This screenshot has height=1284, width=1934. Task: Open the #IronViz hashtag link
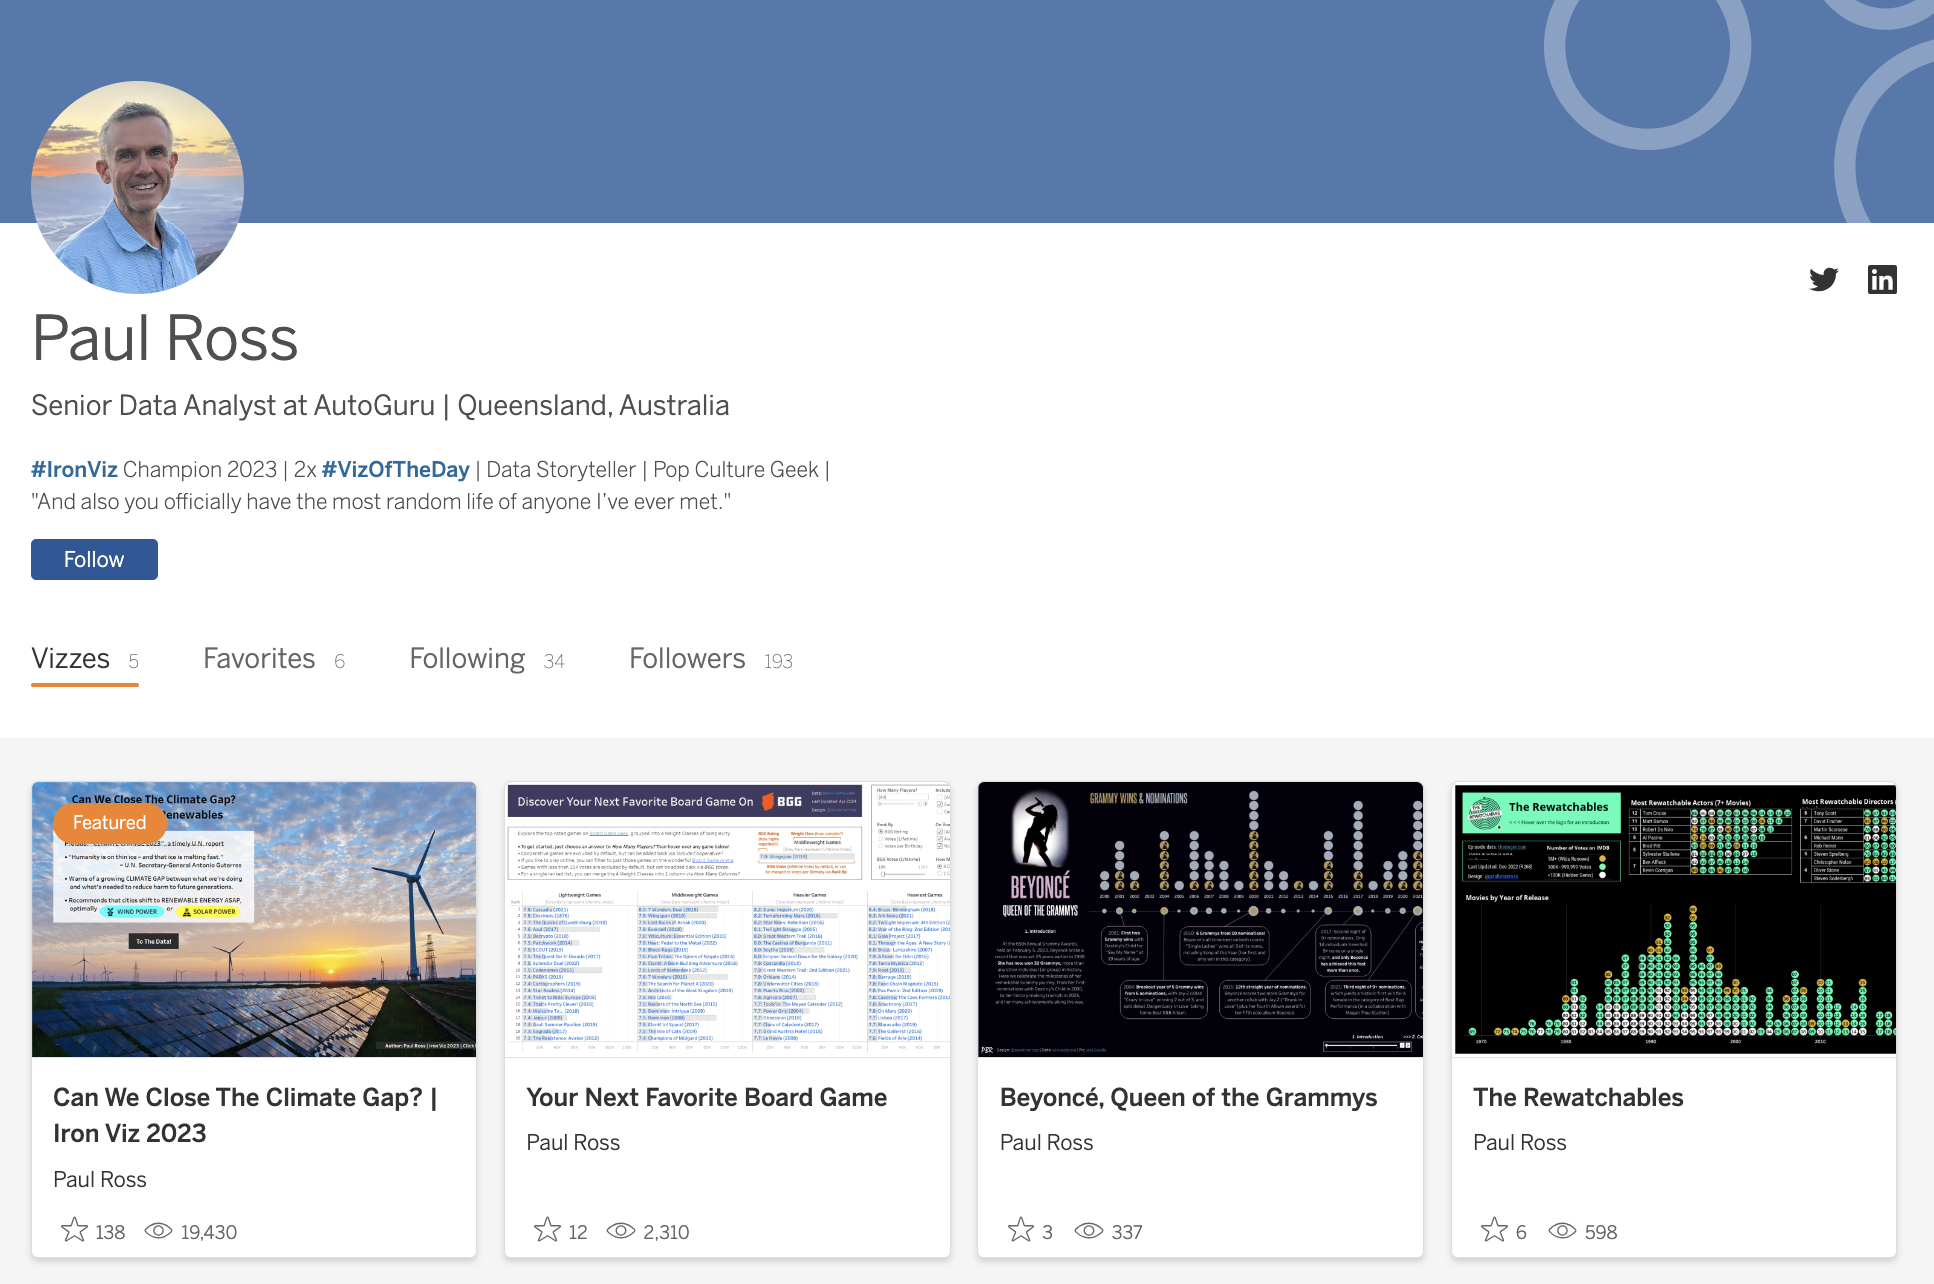coord(74,470)
